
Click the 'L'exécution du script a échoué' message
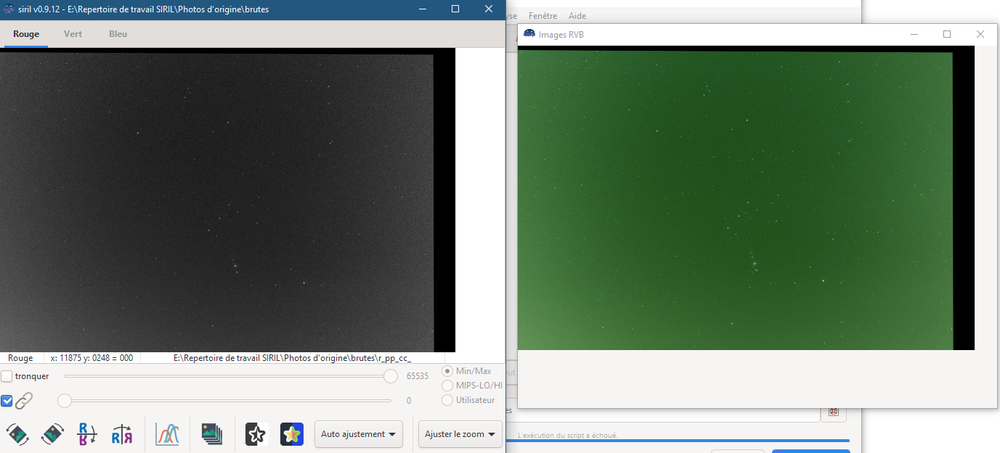pyautogui.click(x=568, y=435)
